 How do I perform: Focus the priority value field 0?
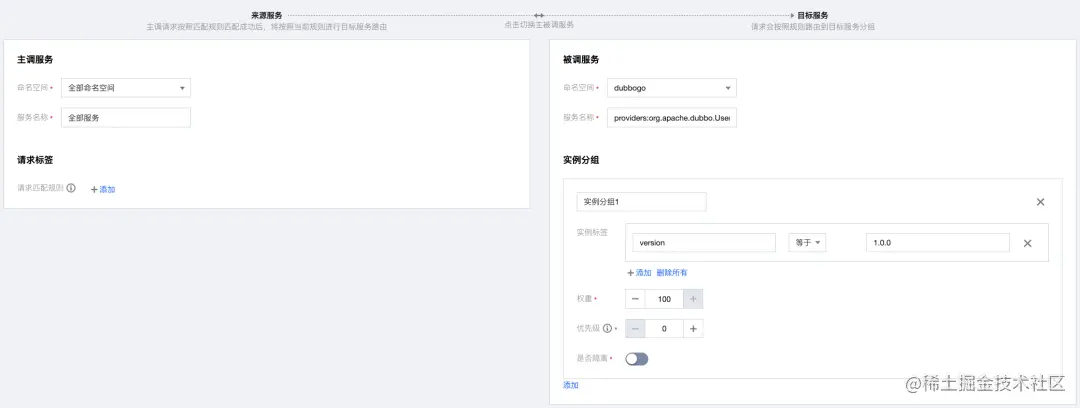[x=664, y=329]
